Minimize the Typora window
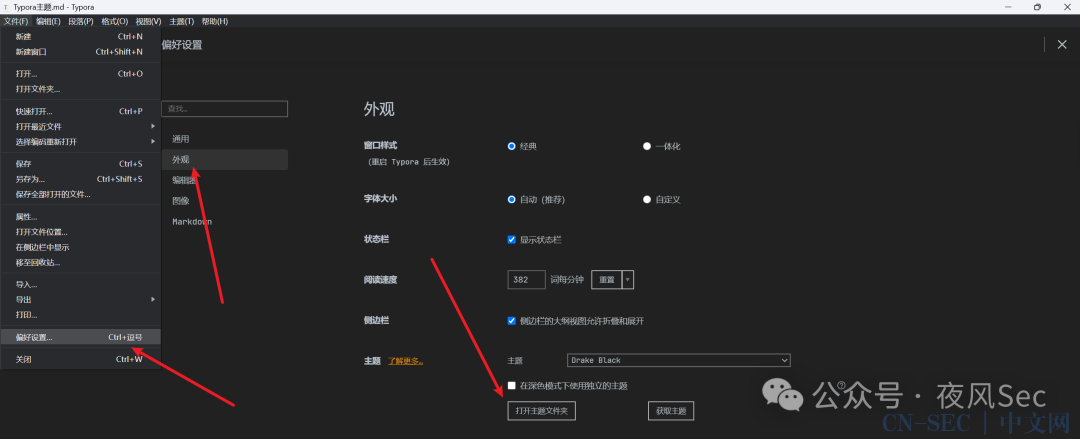This screenshot has width=1080, height=439. pyautogui.click(x=1008, y=7)
